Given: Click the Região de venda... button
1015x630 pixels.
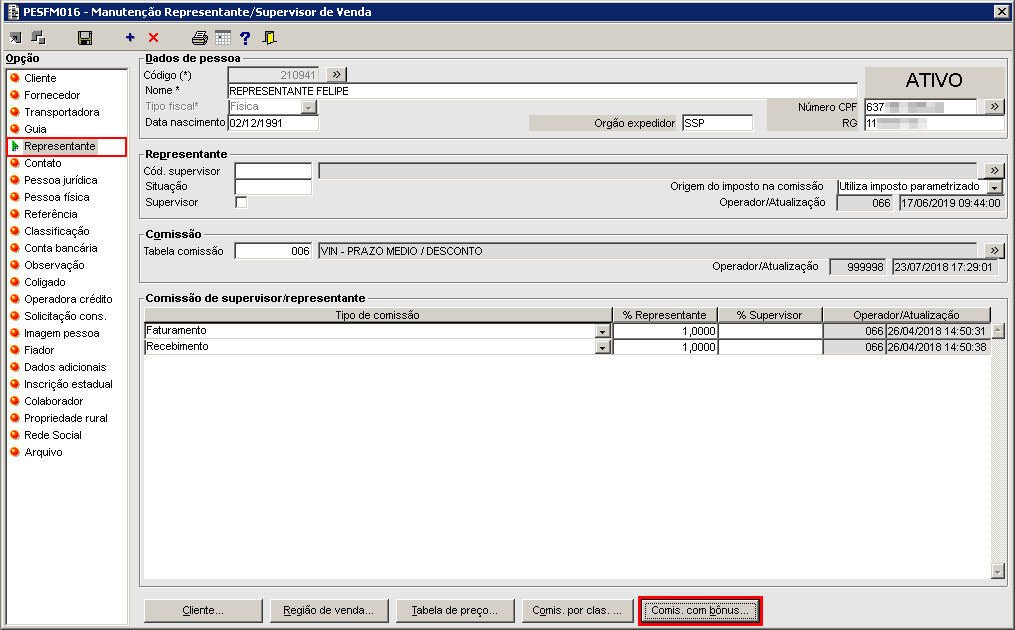Looking at the screenshot, I should 329,611.
